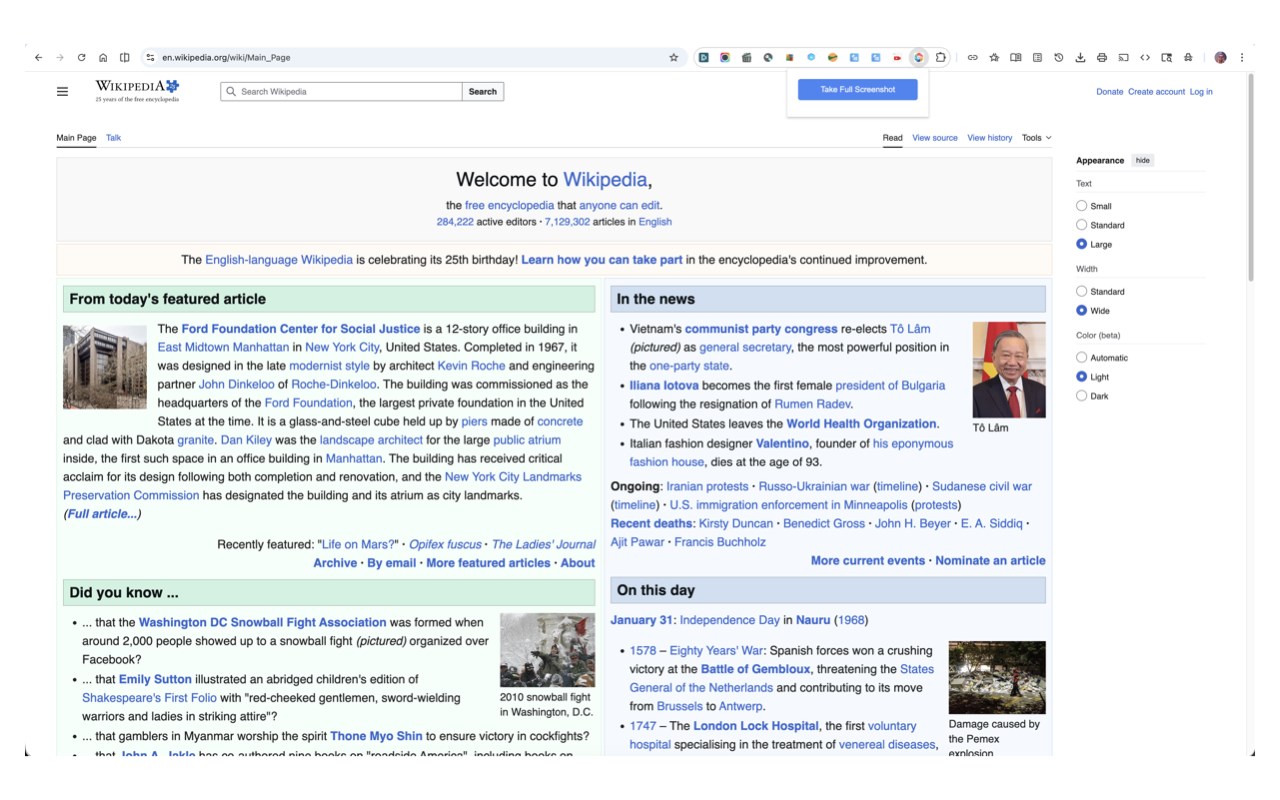1280x800 pixels.
Task: Click the page's vertical scrollbar
Action: tap(1250, 180)
